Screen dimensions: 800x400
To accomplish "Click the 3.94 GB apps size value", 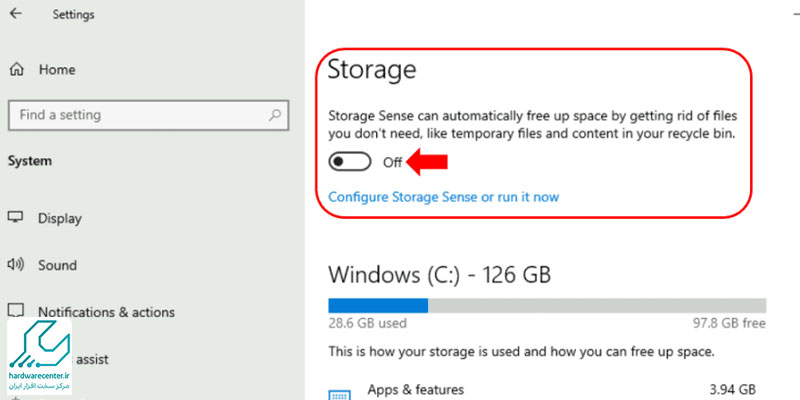I will 733,390.
